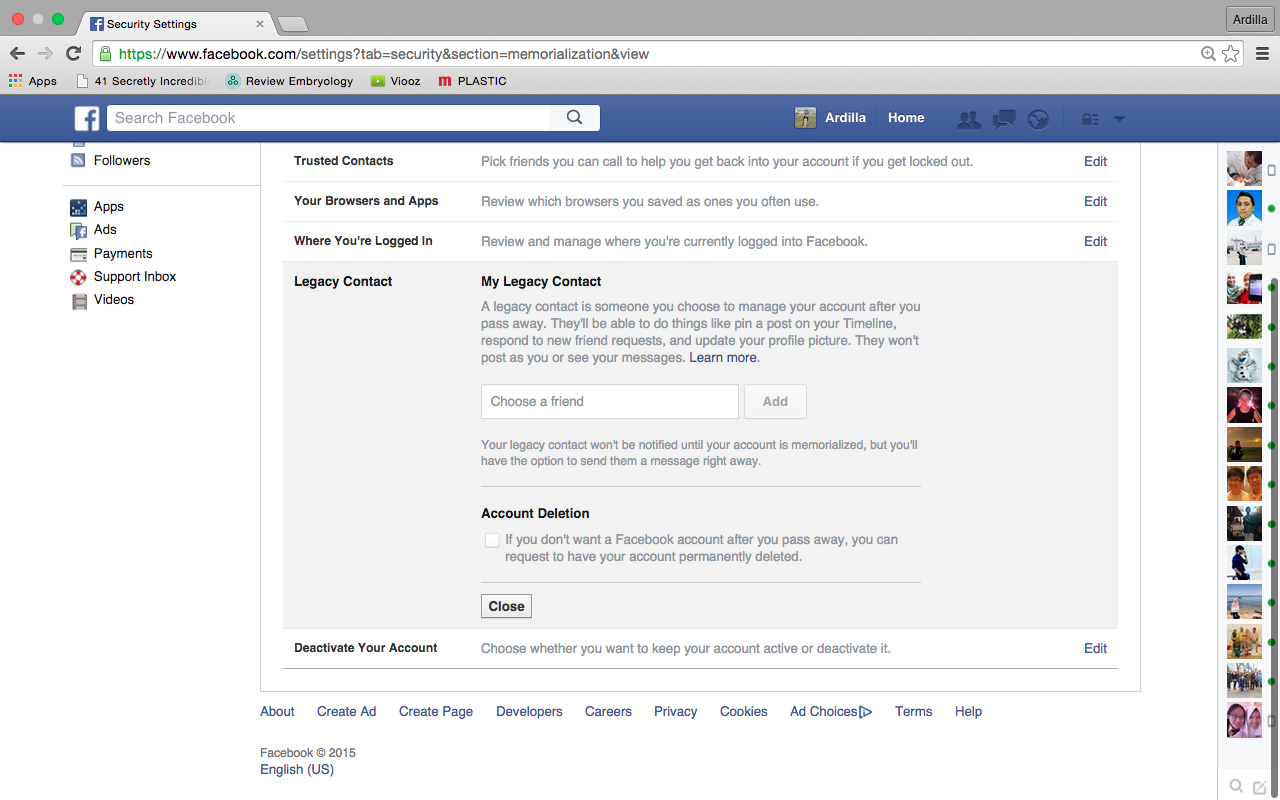Open the Friend Requests icon
Screen dimensions: 1280x800
[968, 119]
